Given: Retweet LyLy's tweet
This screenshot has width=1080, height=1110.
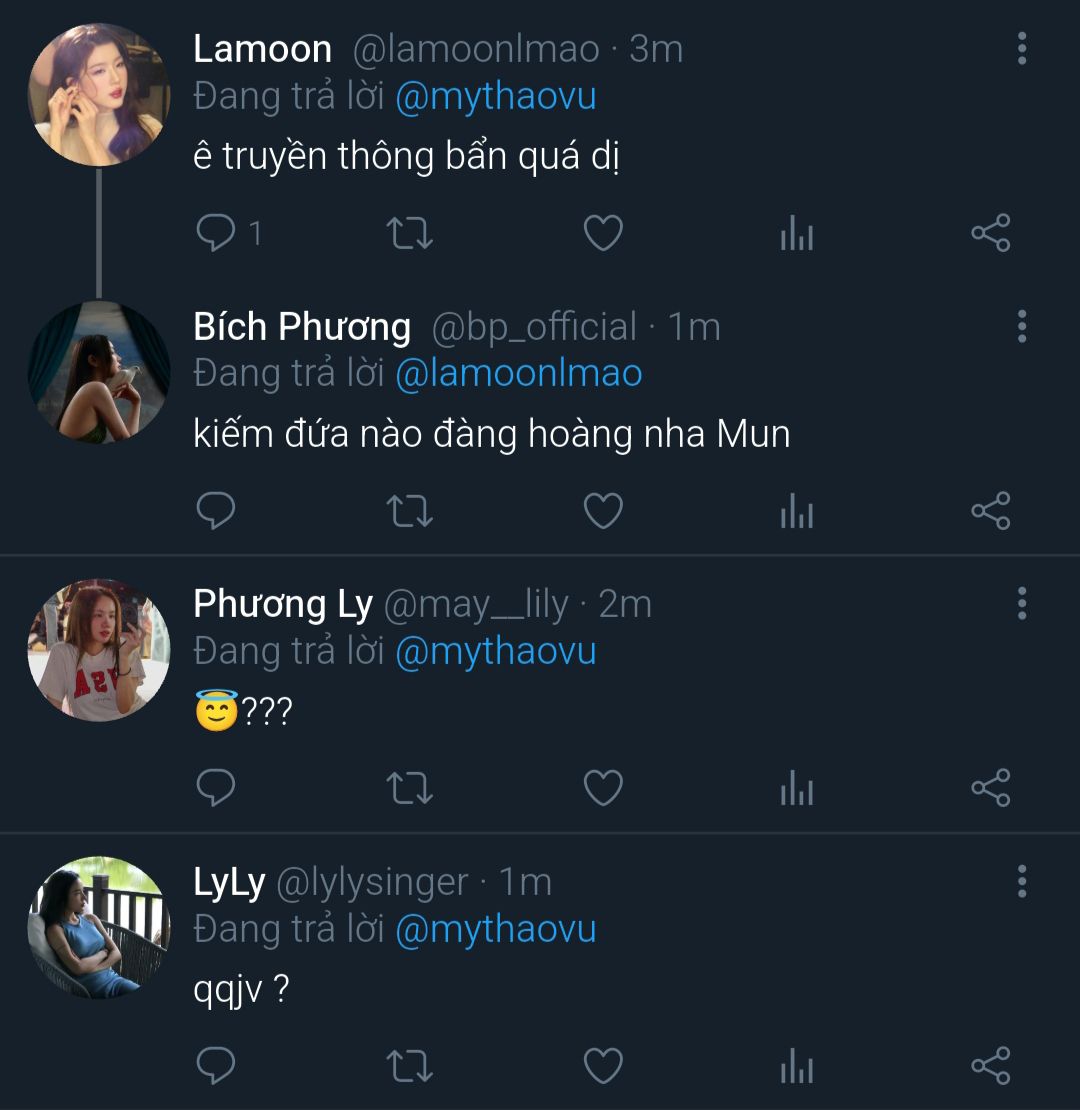Looking at the screenshot, I should click(x=409, y=1066).
